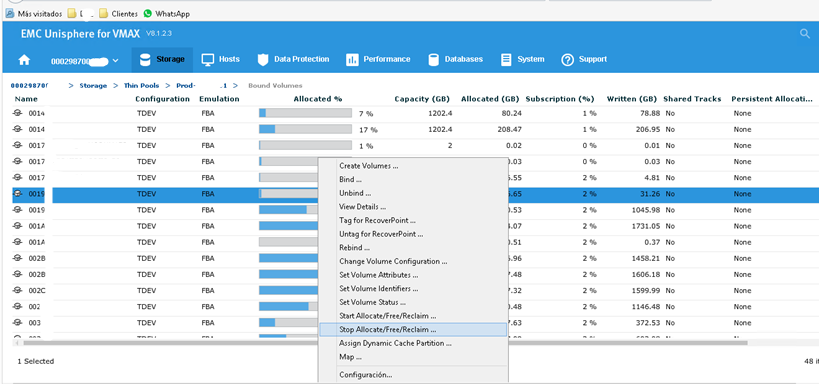The height and width of the screenshot is (384, 819).
Task: Open WhatsApp bookmark in browser bar
Action: [167, 14]
